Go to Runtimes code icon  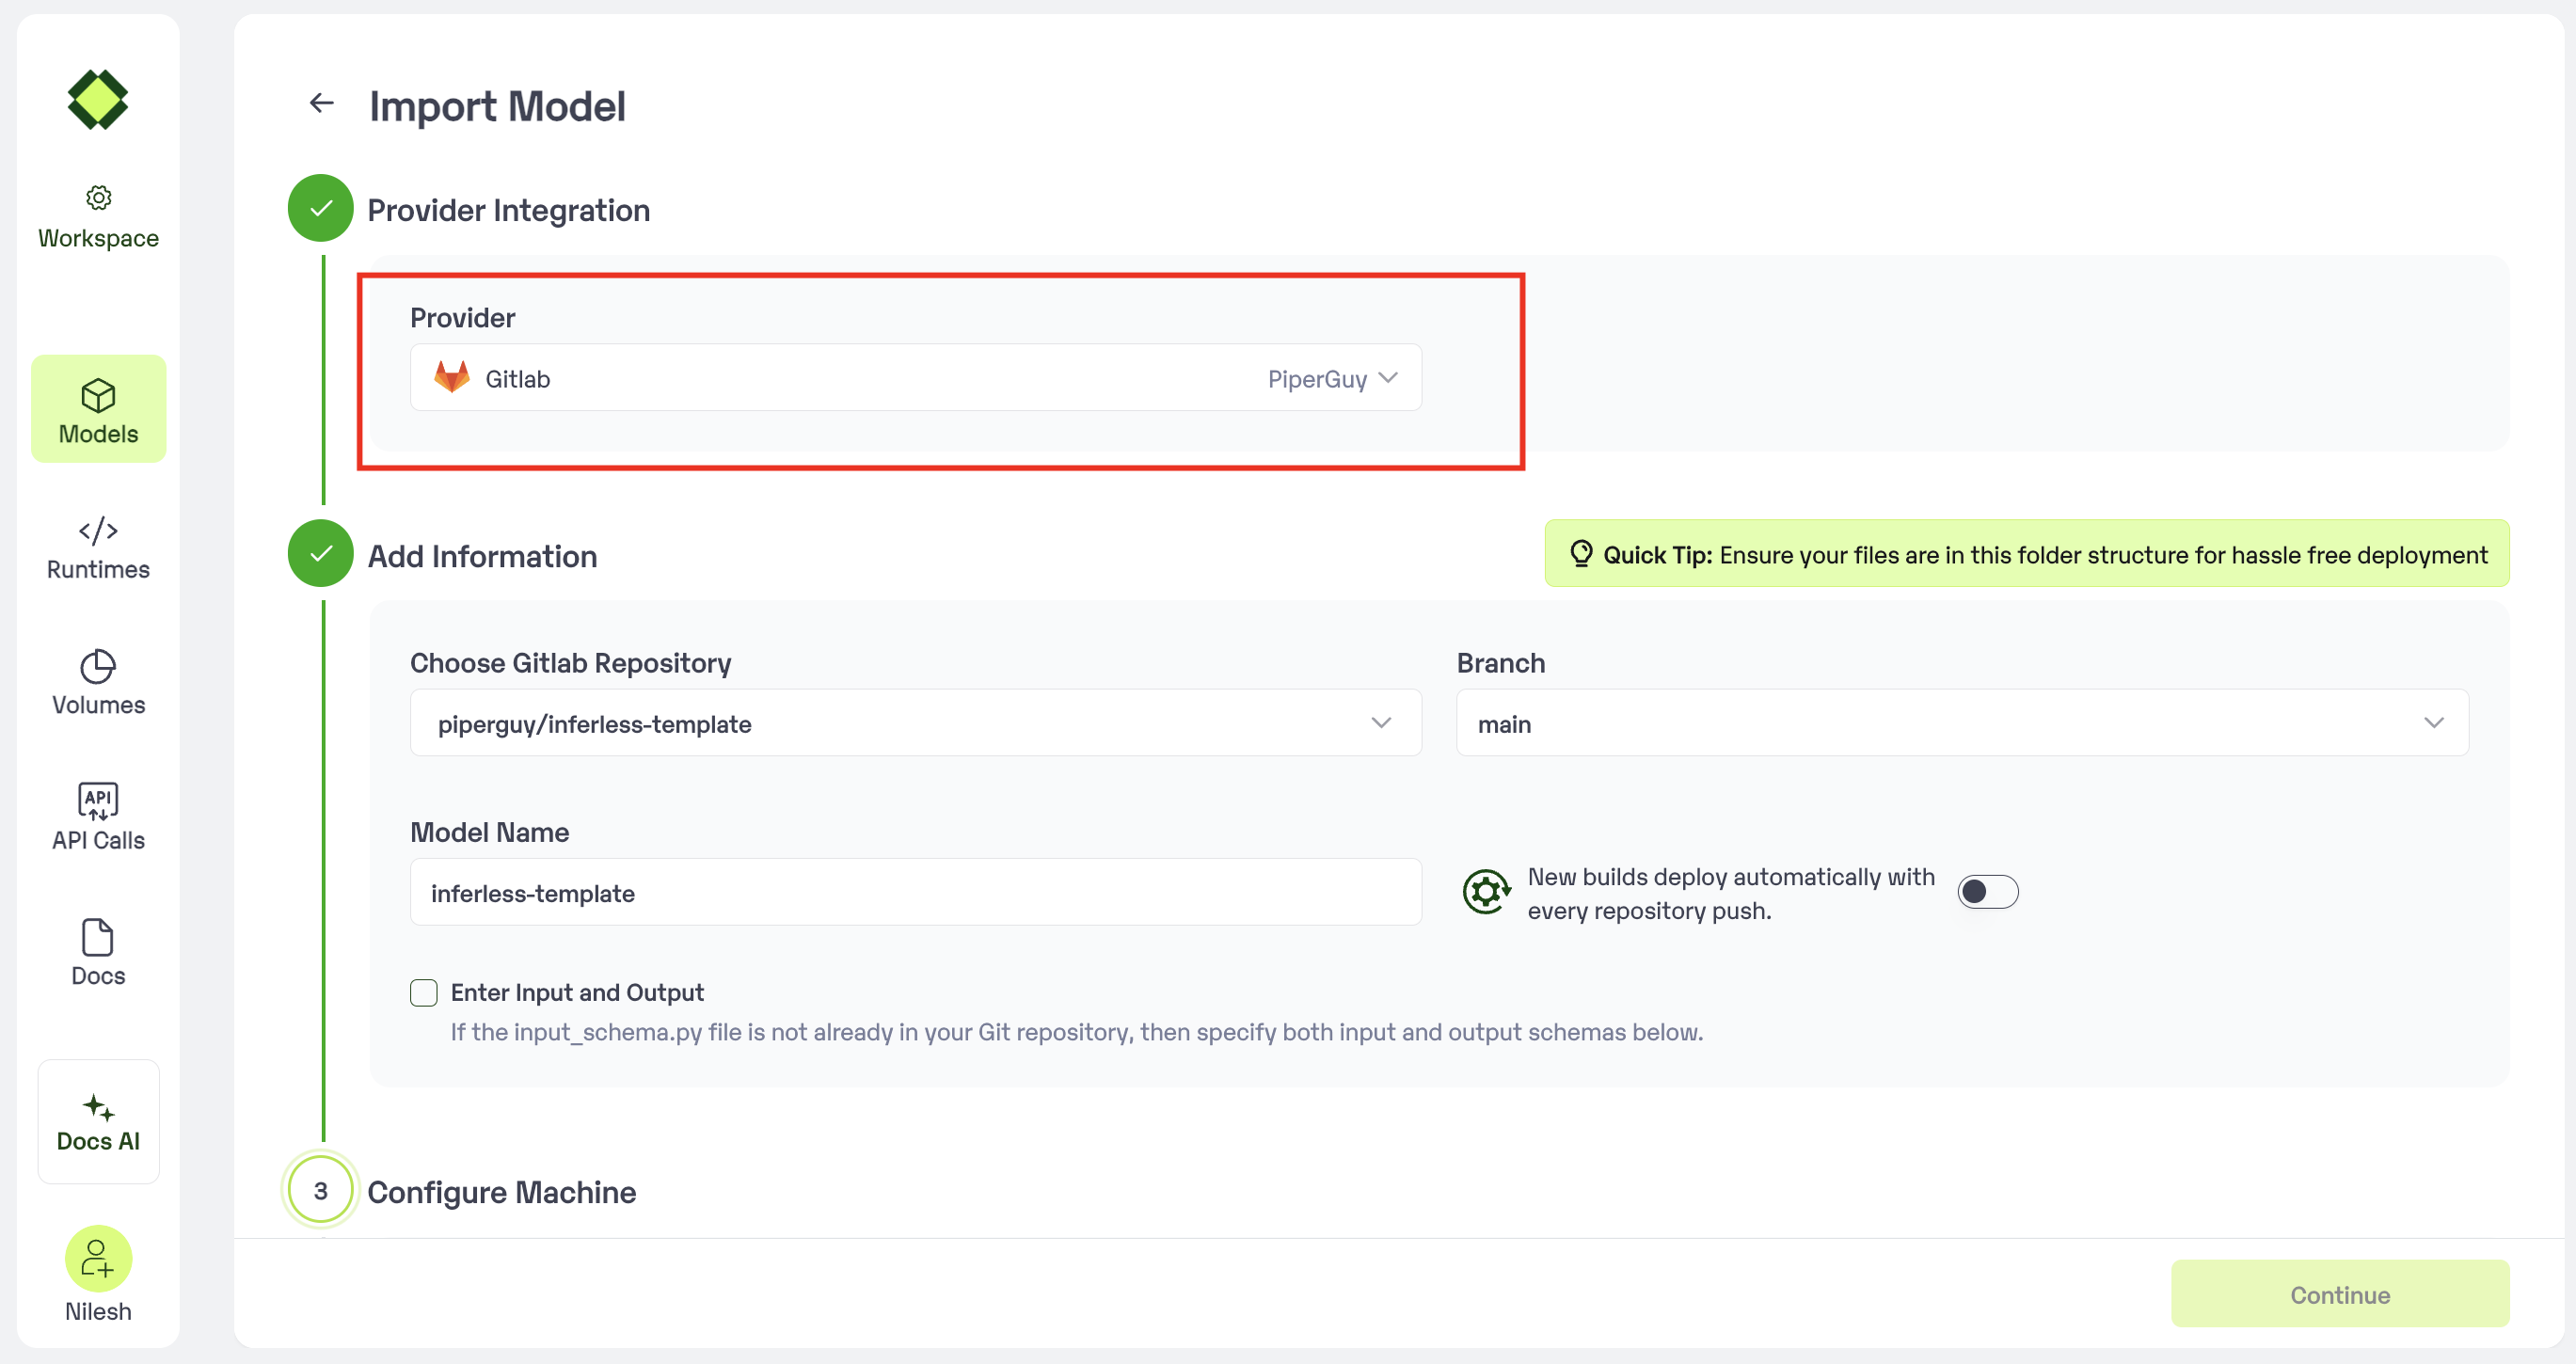pos(98,530)
